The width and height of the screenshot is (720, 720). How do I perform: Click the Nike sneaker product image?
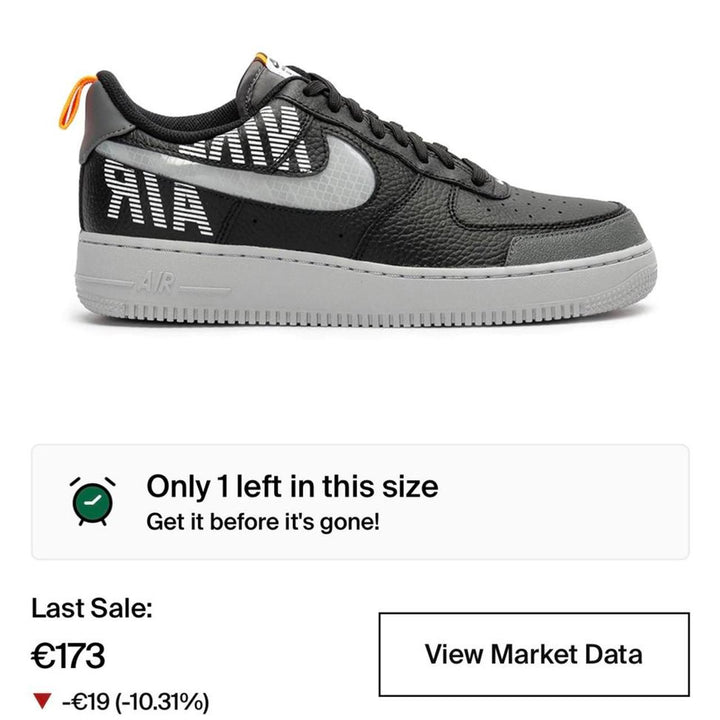point(357,191)
